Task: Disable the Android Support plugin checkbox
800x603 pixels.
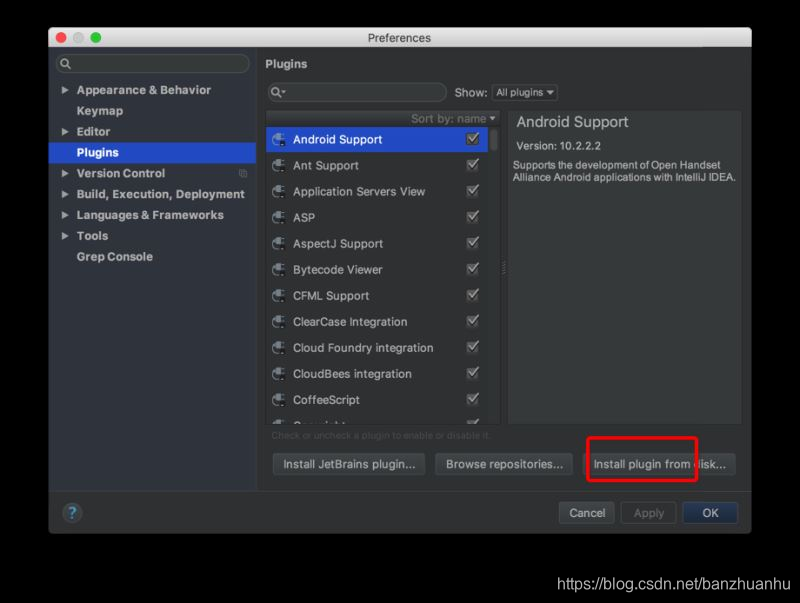Action: (x=472, y=139)
